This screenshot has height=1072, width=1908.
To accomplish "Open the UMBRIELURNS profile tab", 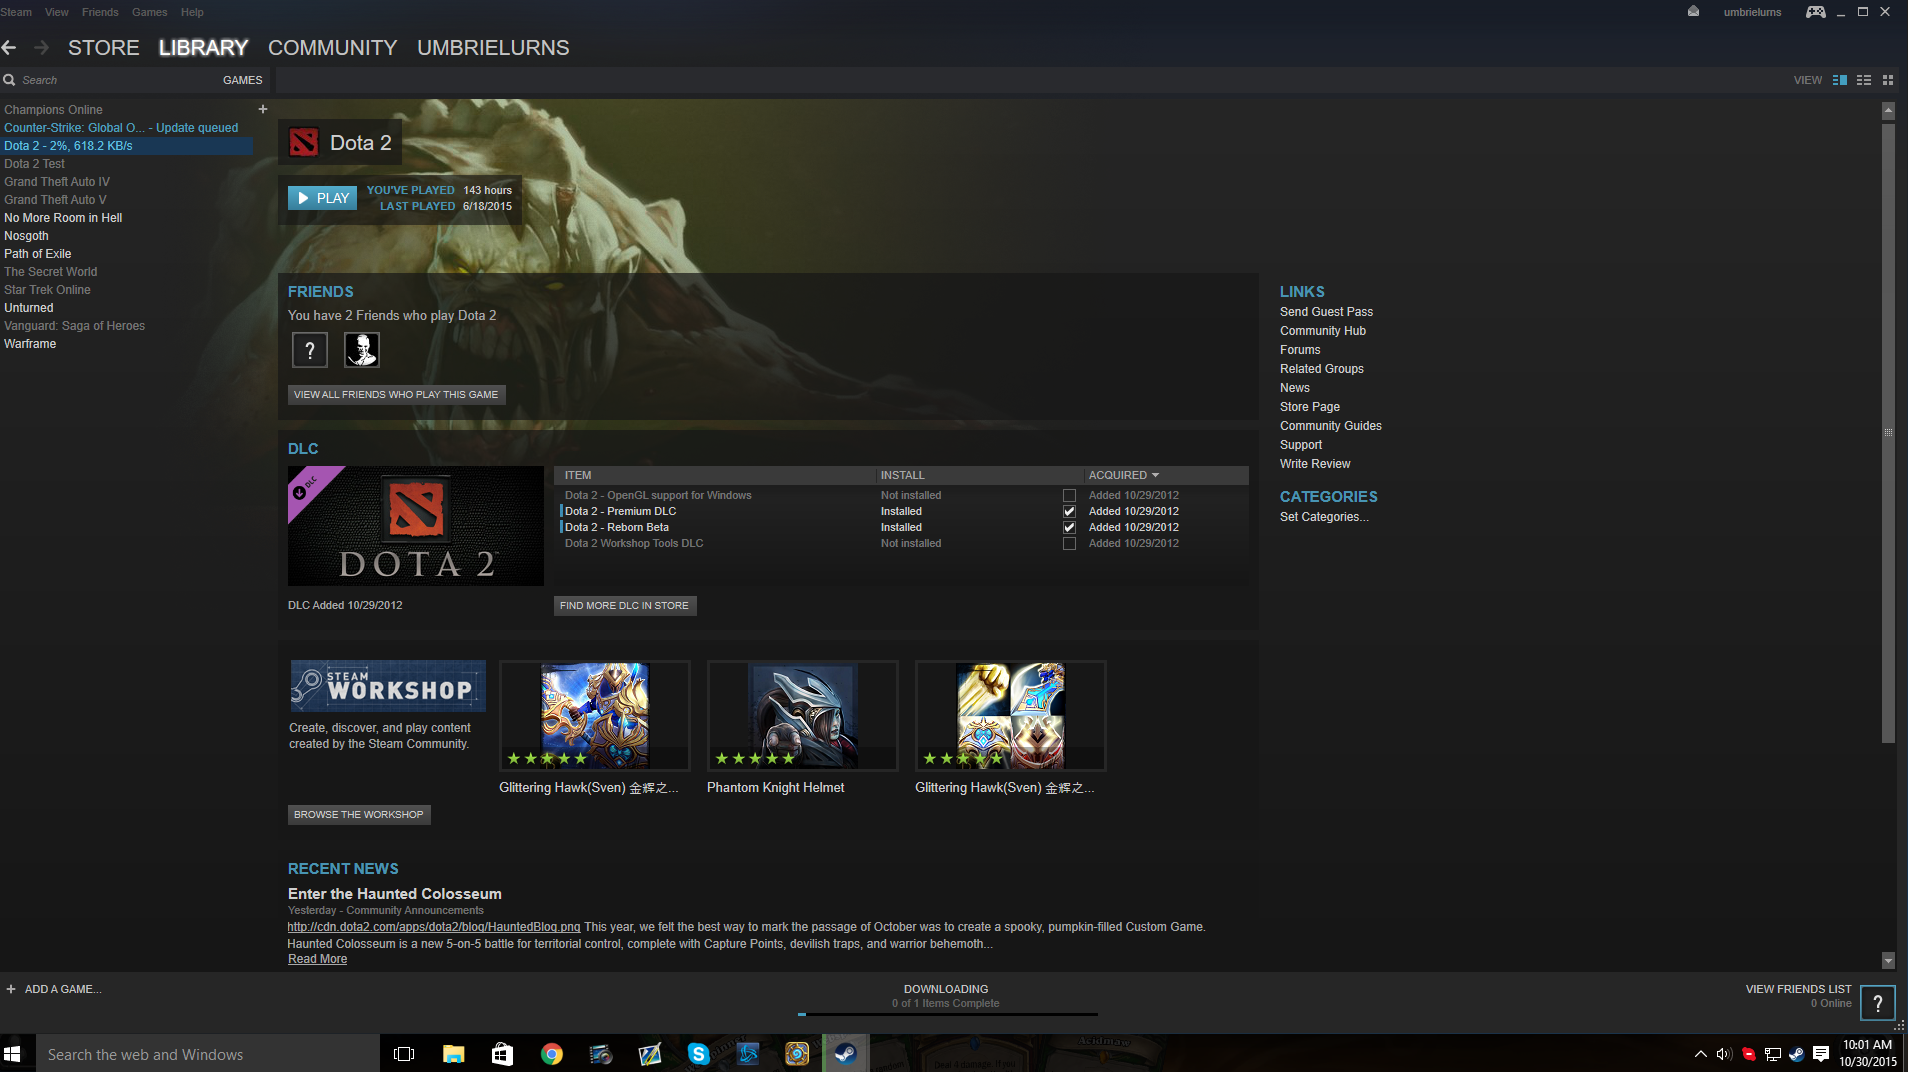I will coord(493,48).
